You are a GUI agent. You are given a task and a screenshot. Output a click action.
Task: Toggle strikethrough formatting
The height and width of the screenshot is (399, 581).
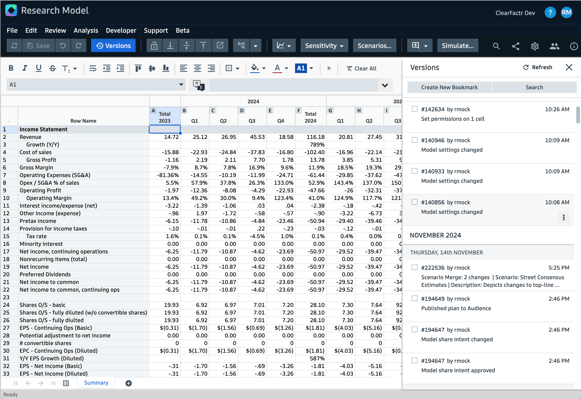click(52, 68)
